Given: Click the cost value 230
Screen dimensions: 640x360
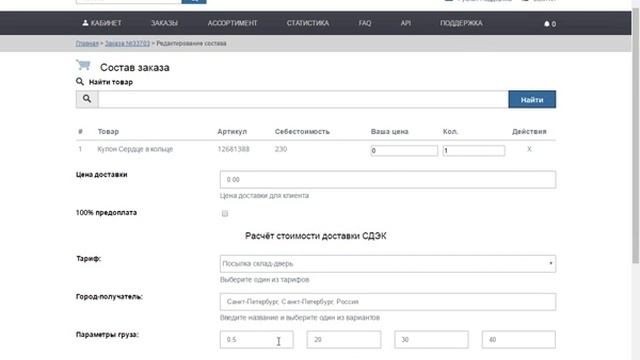Looking at the screenshot, I should (x=281, y=149).
